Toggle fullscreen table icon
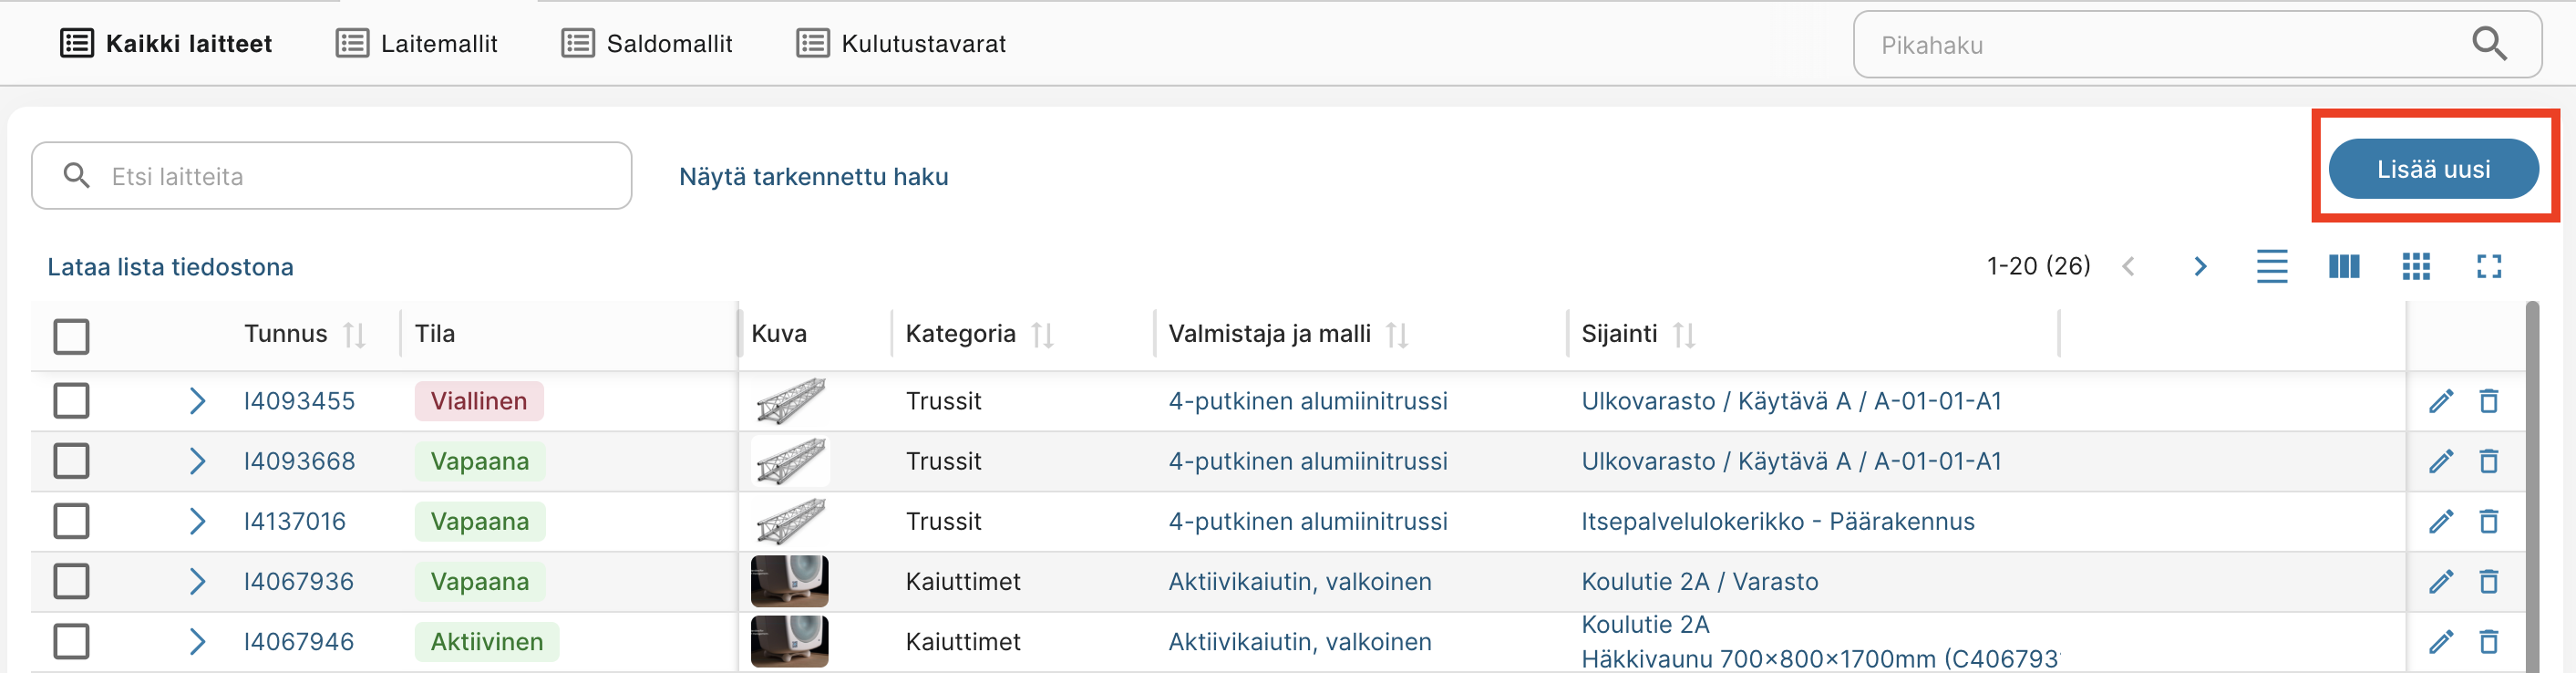 pos(2488,266)
